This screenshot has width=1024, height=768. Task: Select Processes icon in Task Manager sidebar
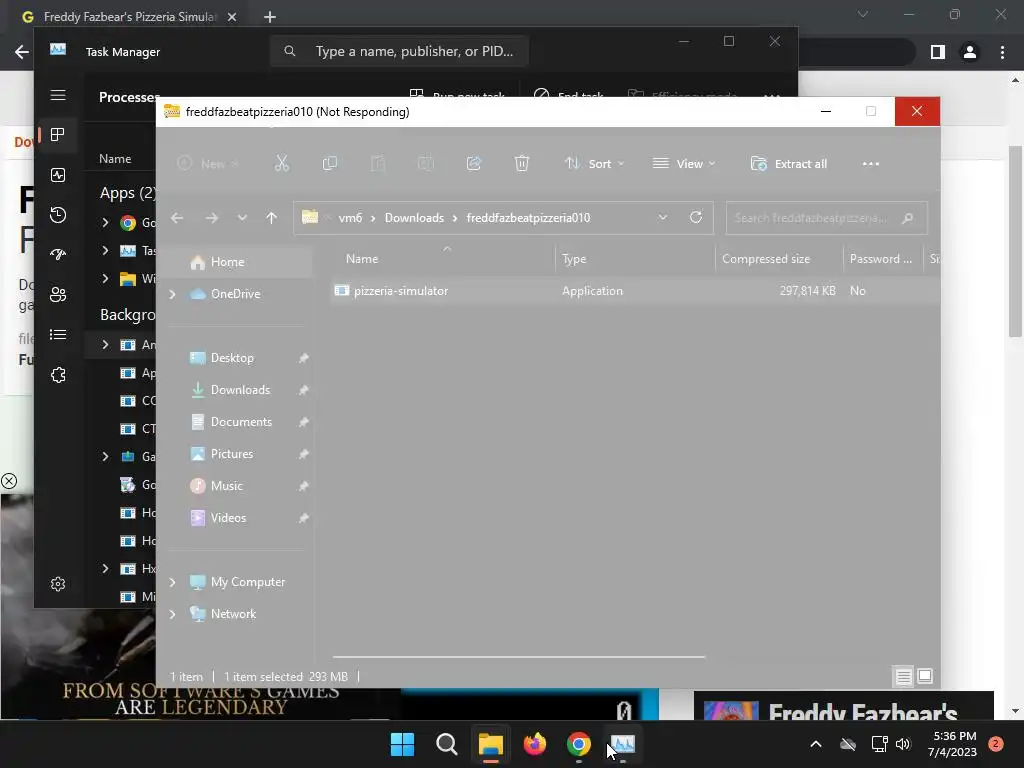(x=57, y=135)
